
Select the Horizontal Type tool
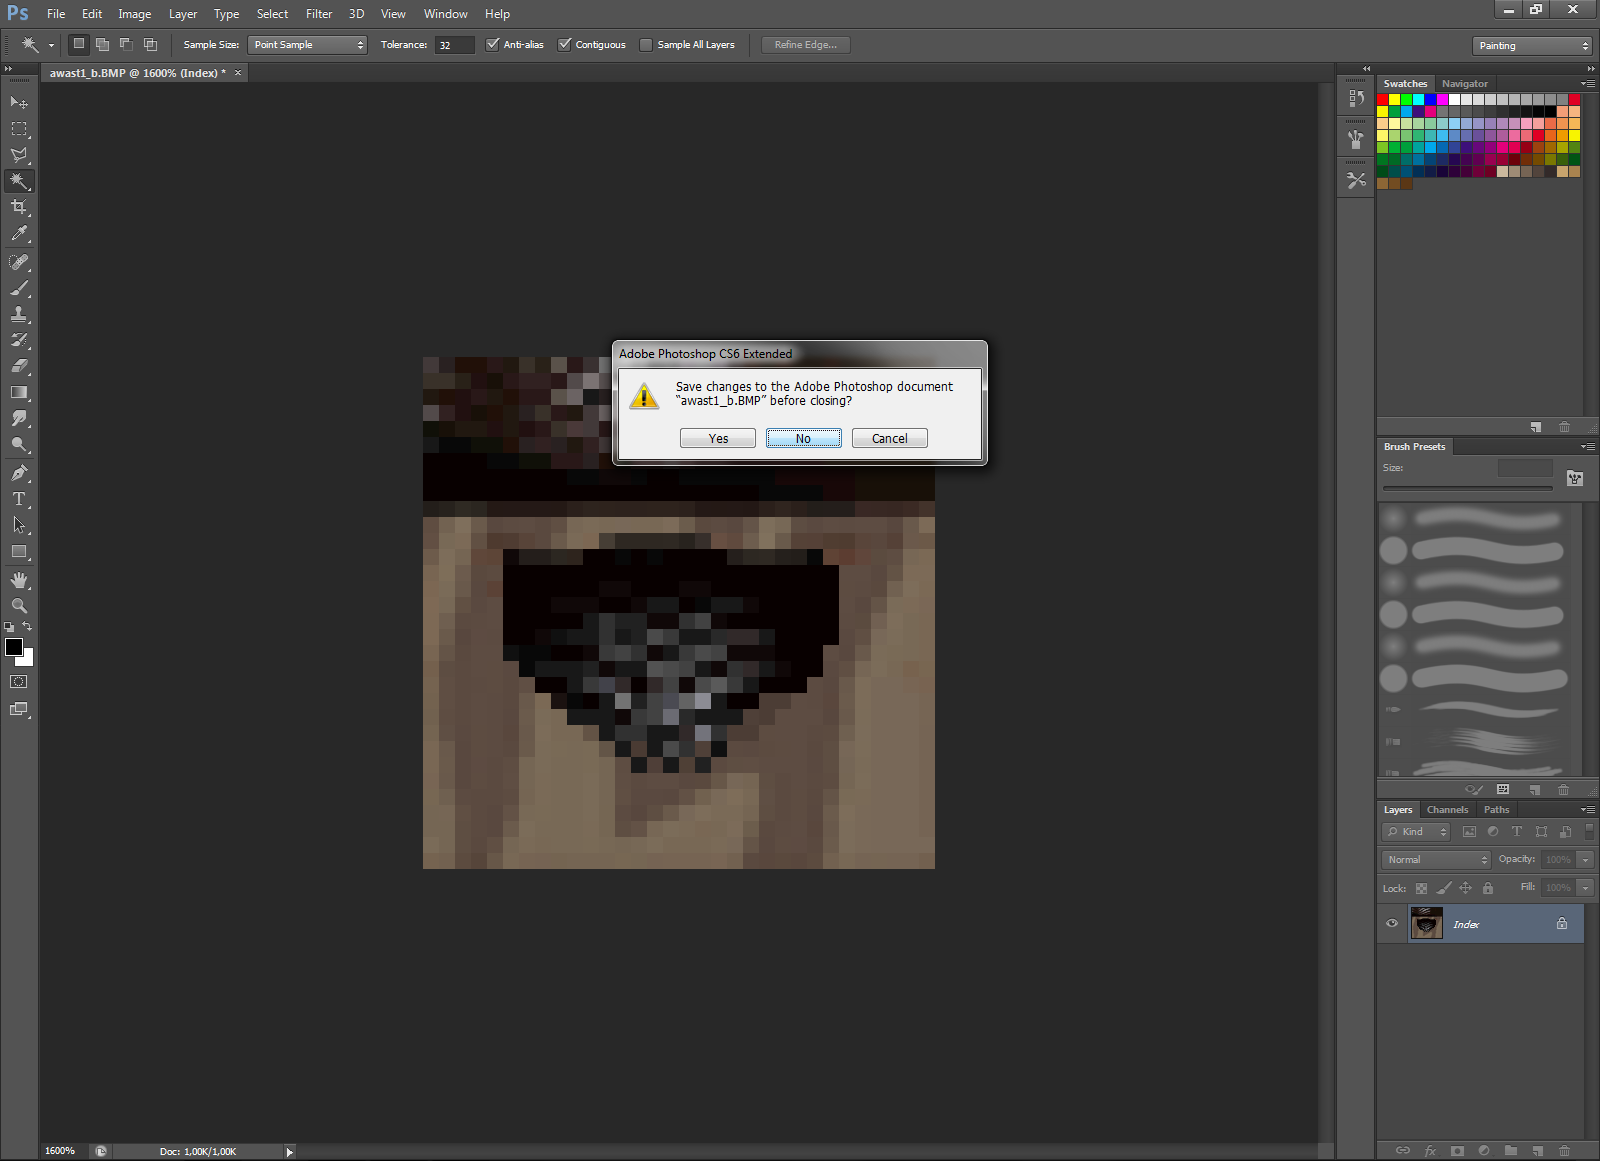click(x=19, y=499)
